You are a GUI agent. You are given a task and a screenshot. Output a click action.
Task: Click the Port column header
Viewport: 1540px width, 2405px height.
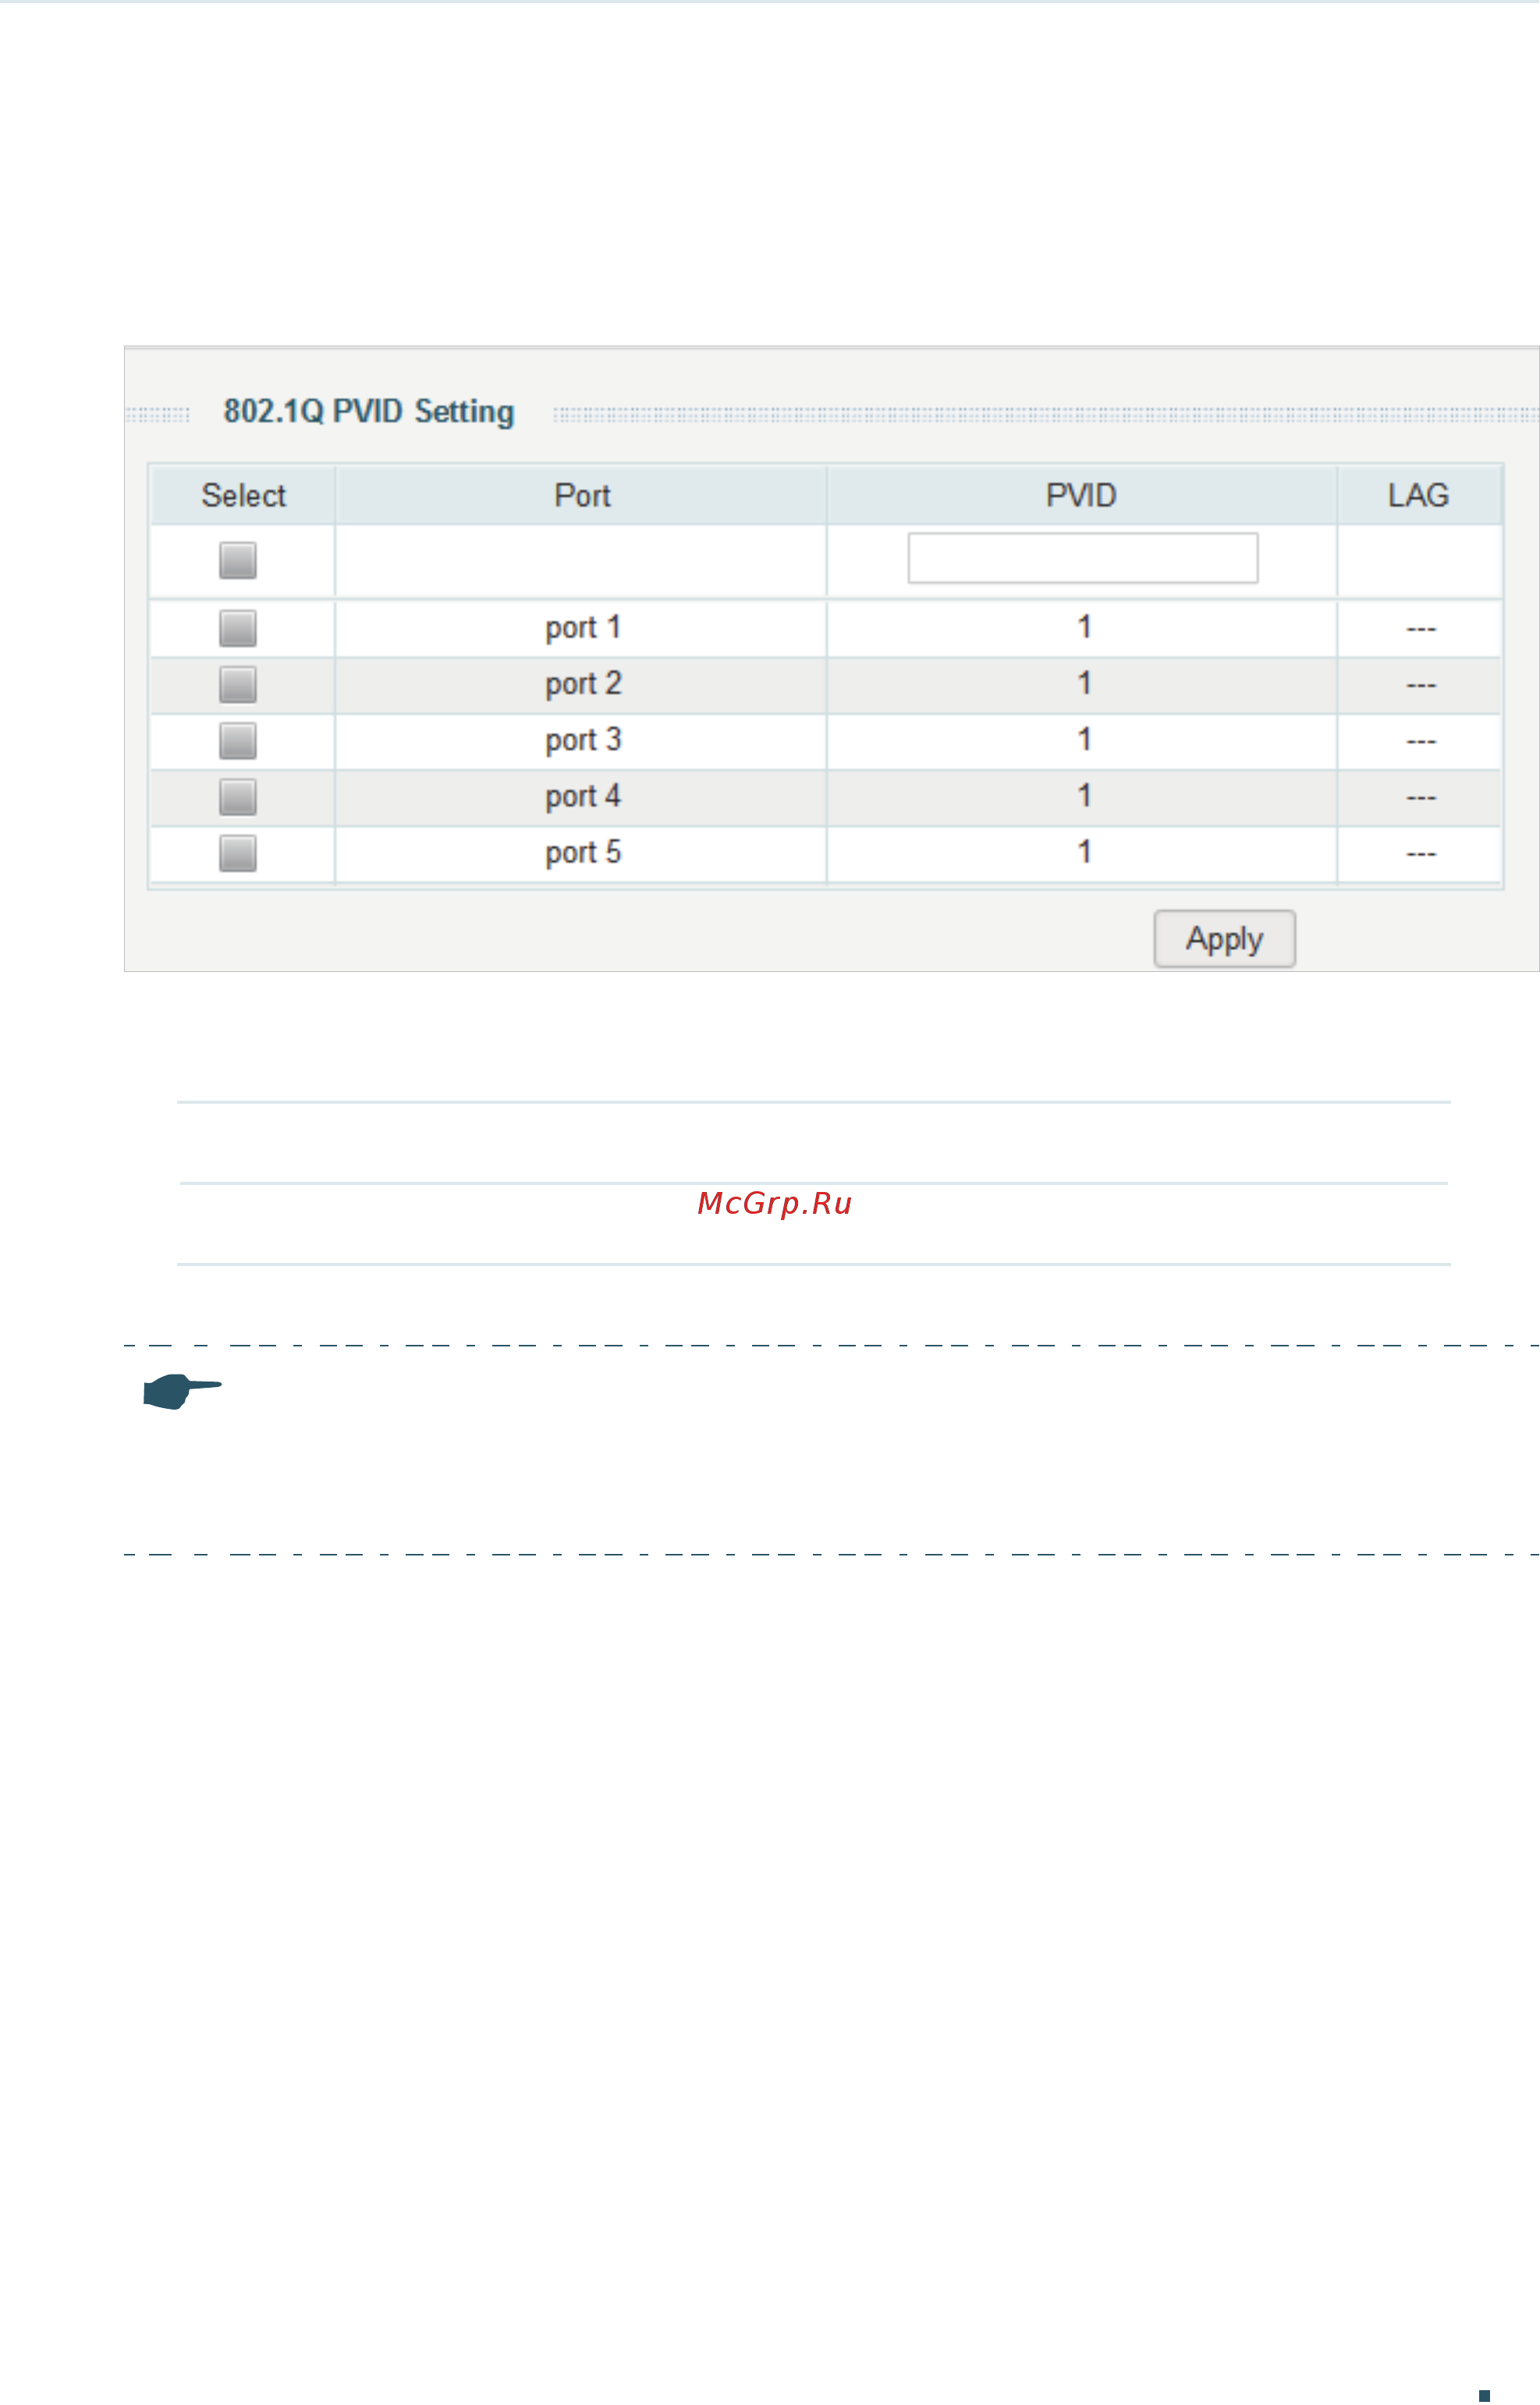(582, 495)
